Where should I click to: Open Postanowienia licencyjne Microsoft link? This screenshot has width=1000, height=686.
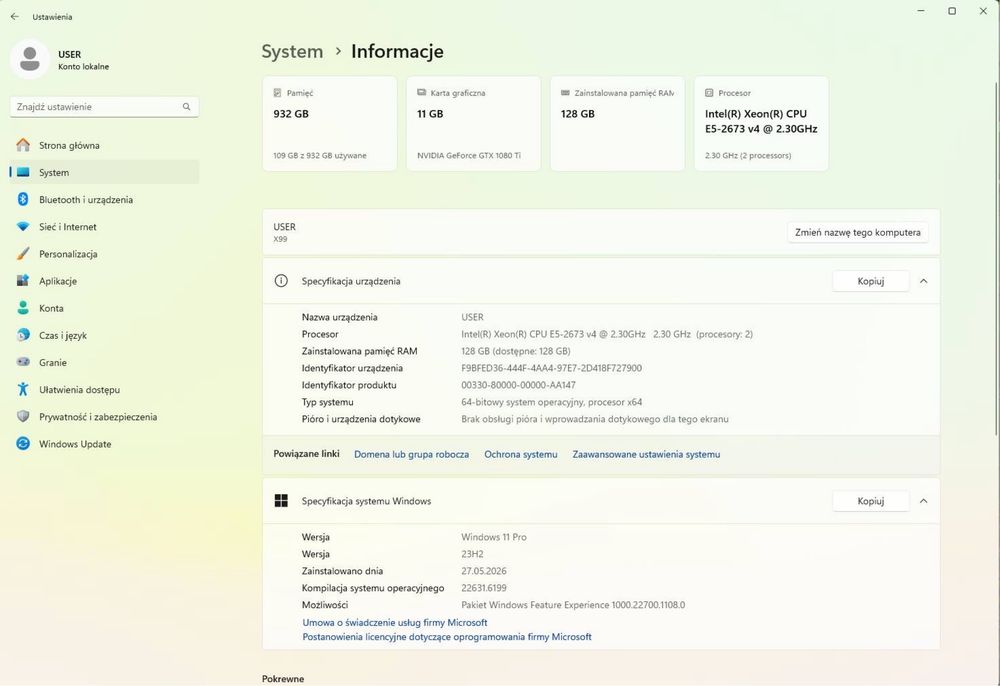point(447,636)
